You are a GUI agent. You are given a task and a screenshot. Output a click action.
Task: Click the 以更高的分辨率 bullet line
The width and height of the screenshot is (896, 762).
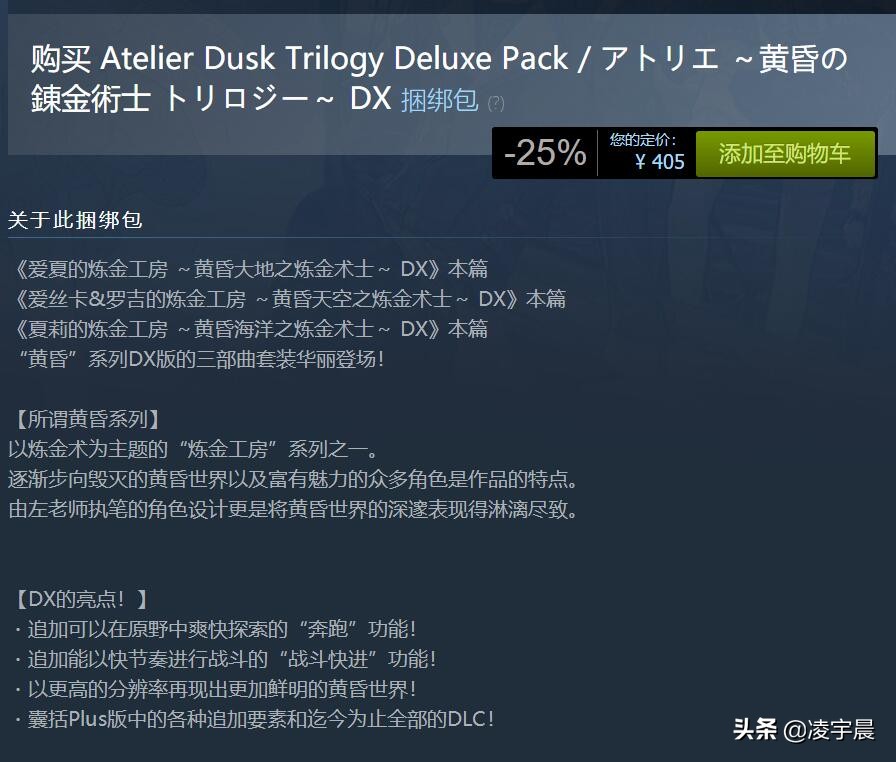(x=216, y=689)
